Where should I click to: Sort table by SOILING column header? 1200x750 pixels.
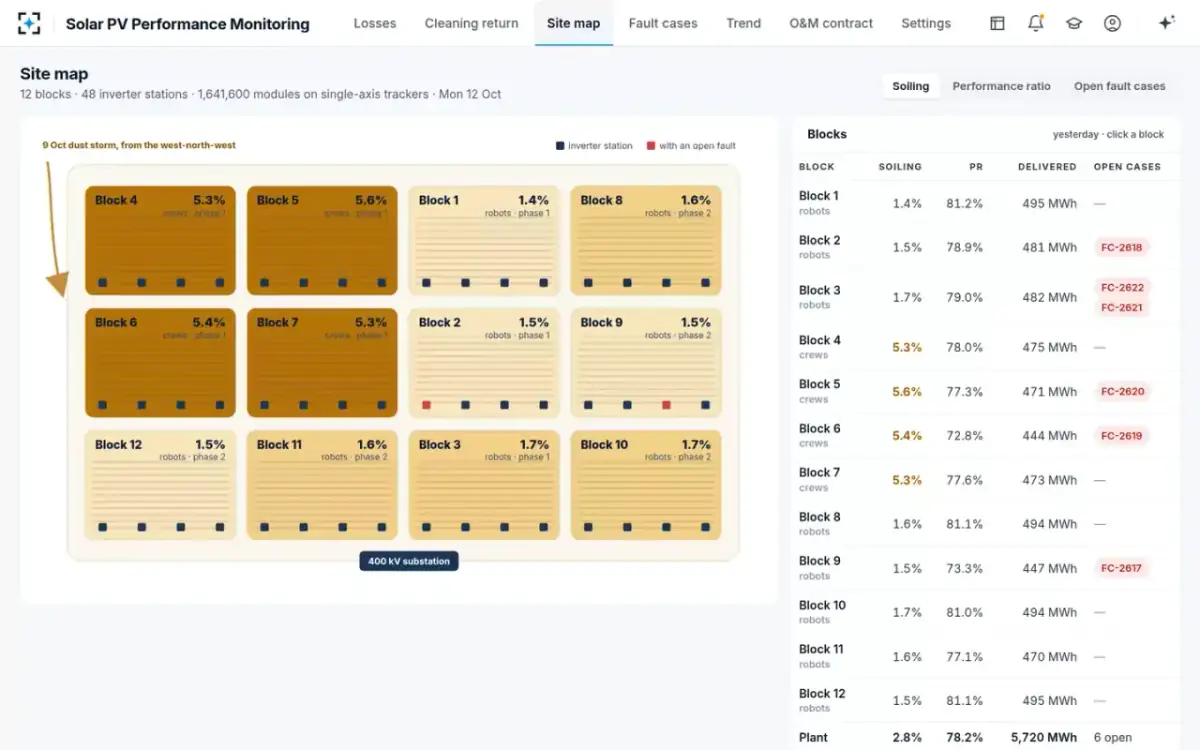click(x=900, y=167)
